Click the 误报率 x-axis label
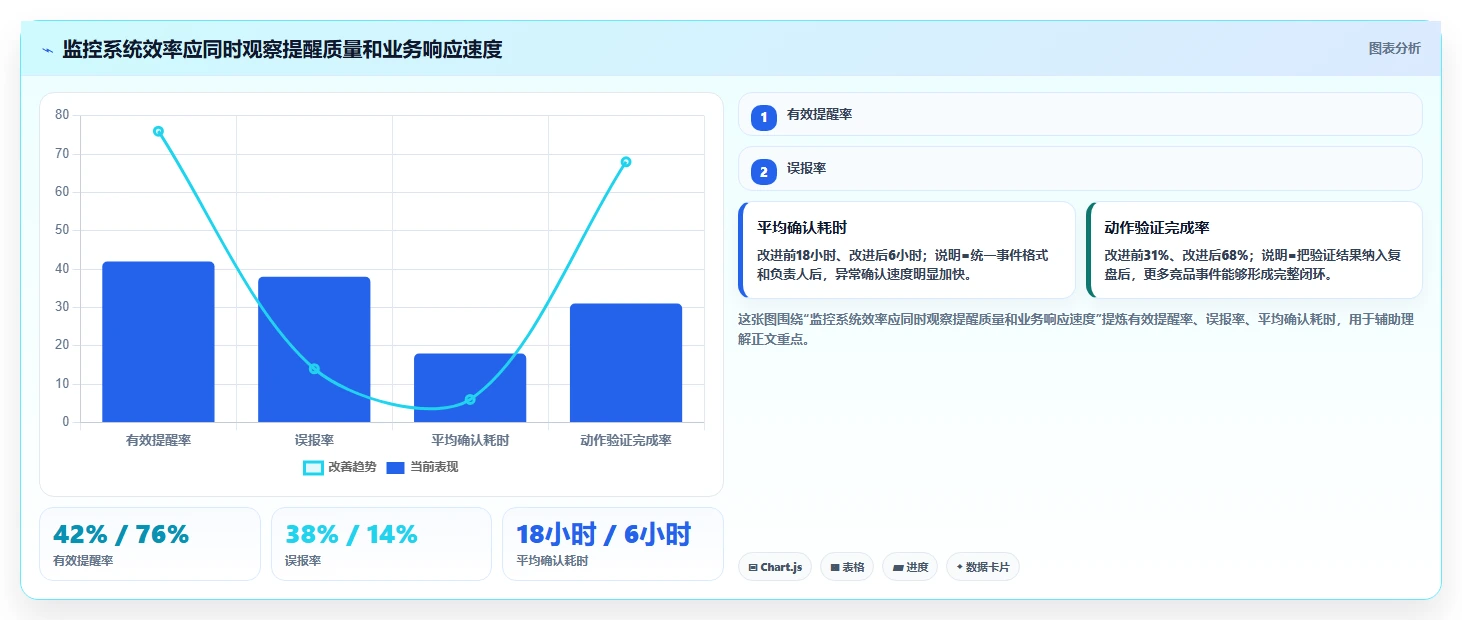The width and height of the screenshot is (1462, 620). (x=314, y=440)
